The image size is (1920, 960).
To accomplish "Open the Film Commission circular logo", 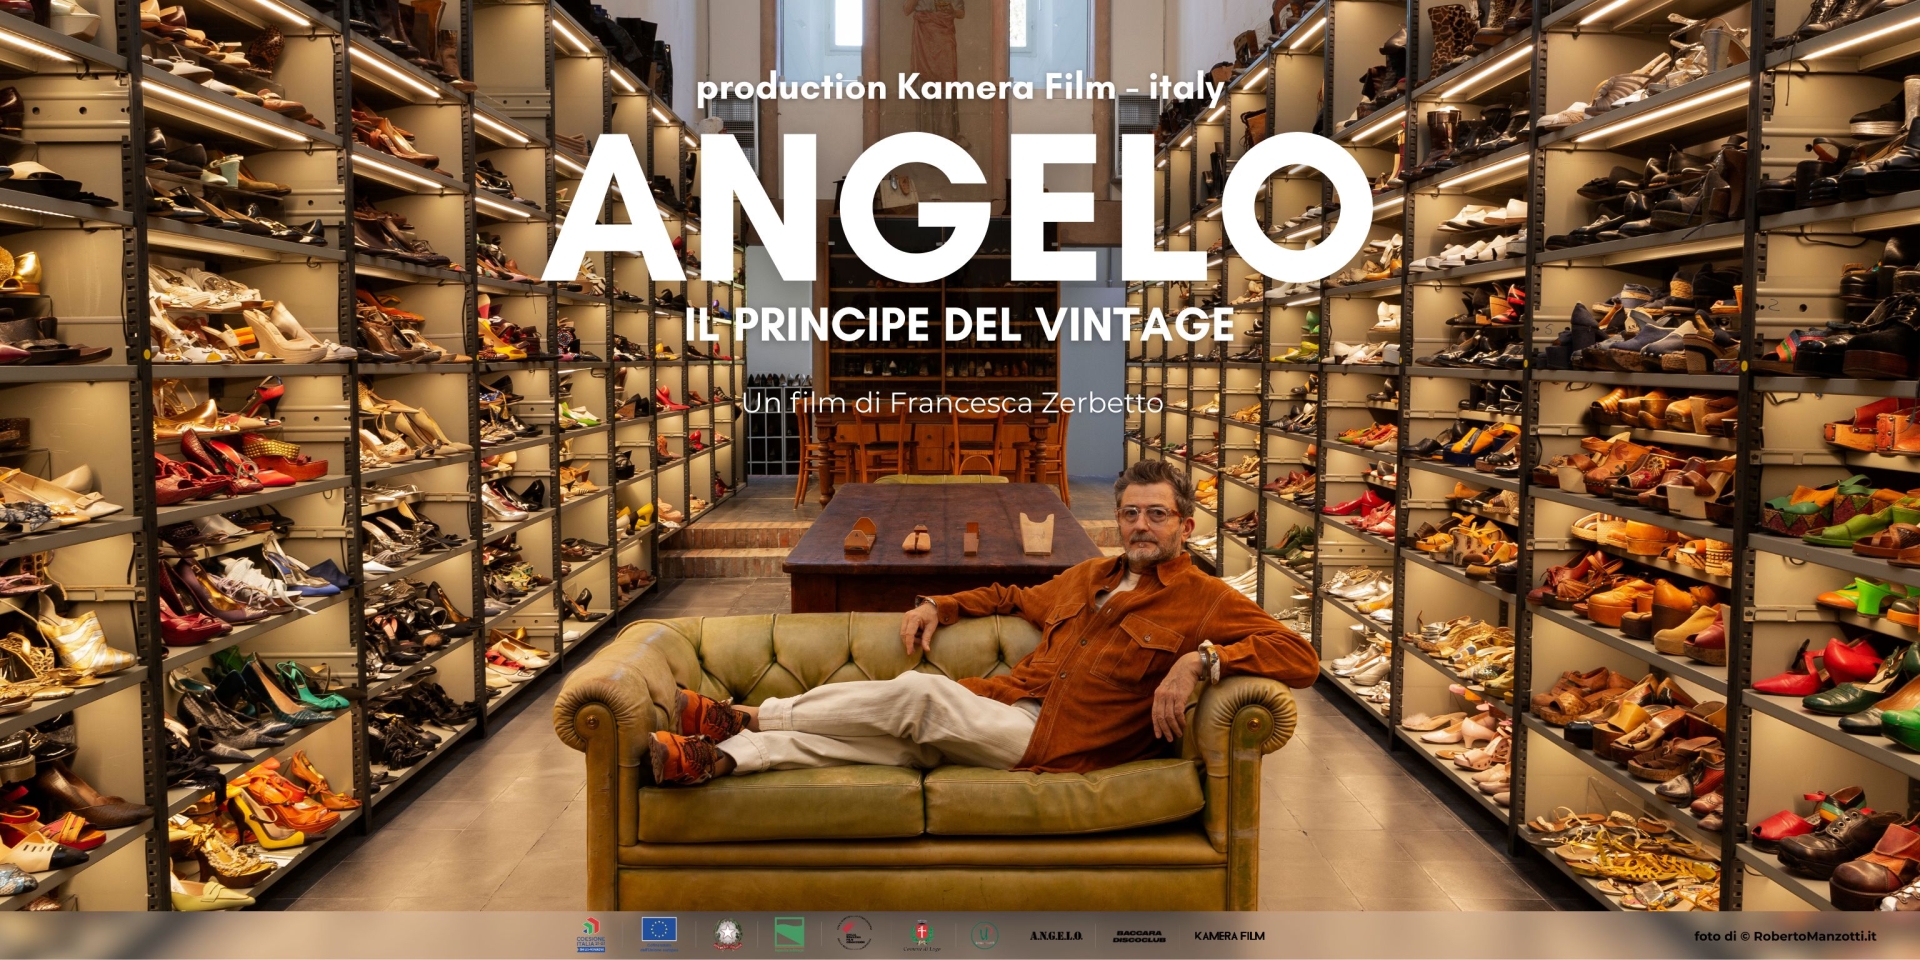I will (854, 934).
